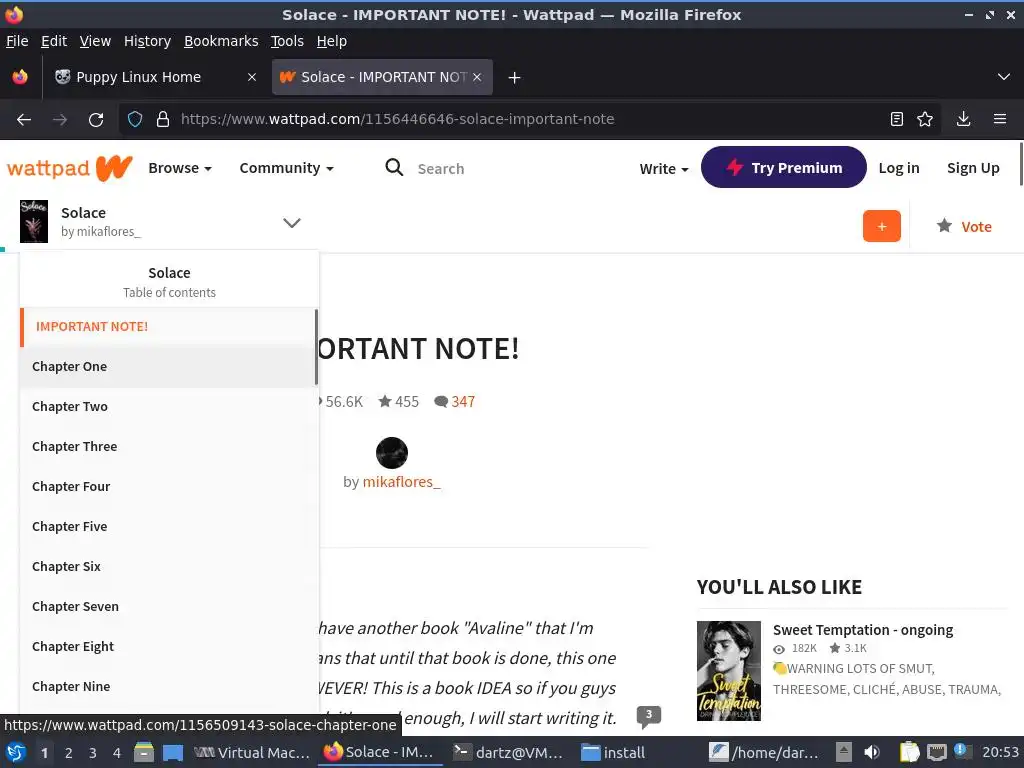Open the Firefox hamburger application menu

1000,119
